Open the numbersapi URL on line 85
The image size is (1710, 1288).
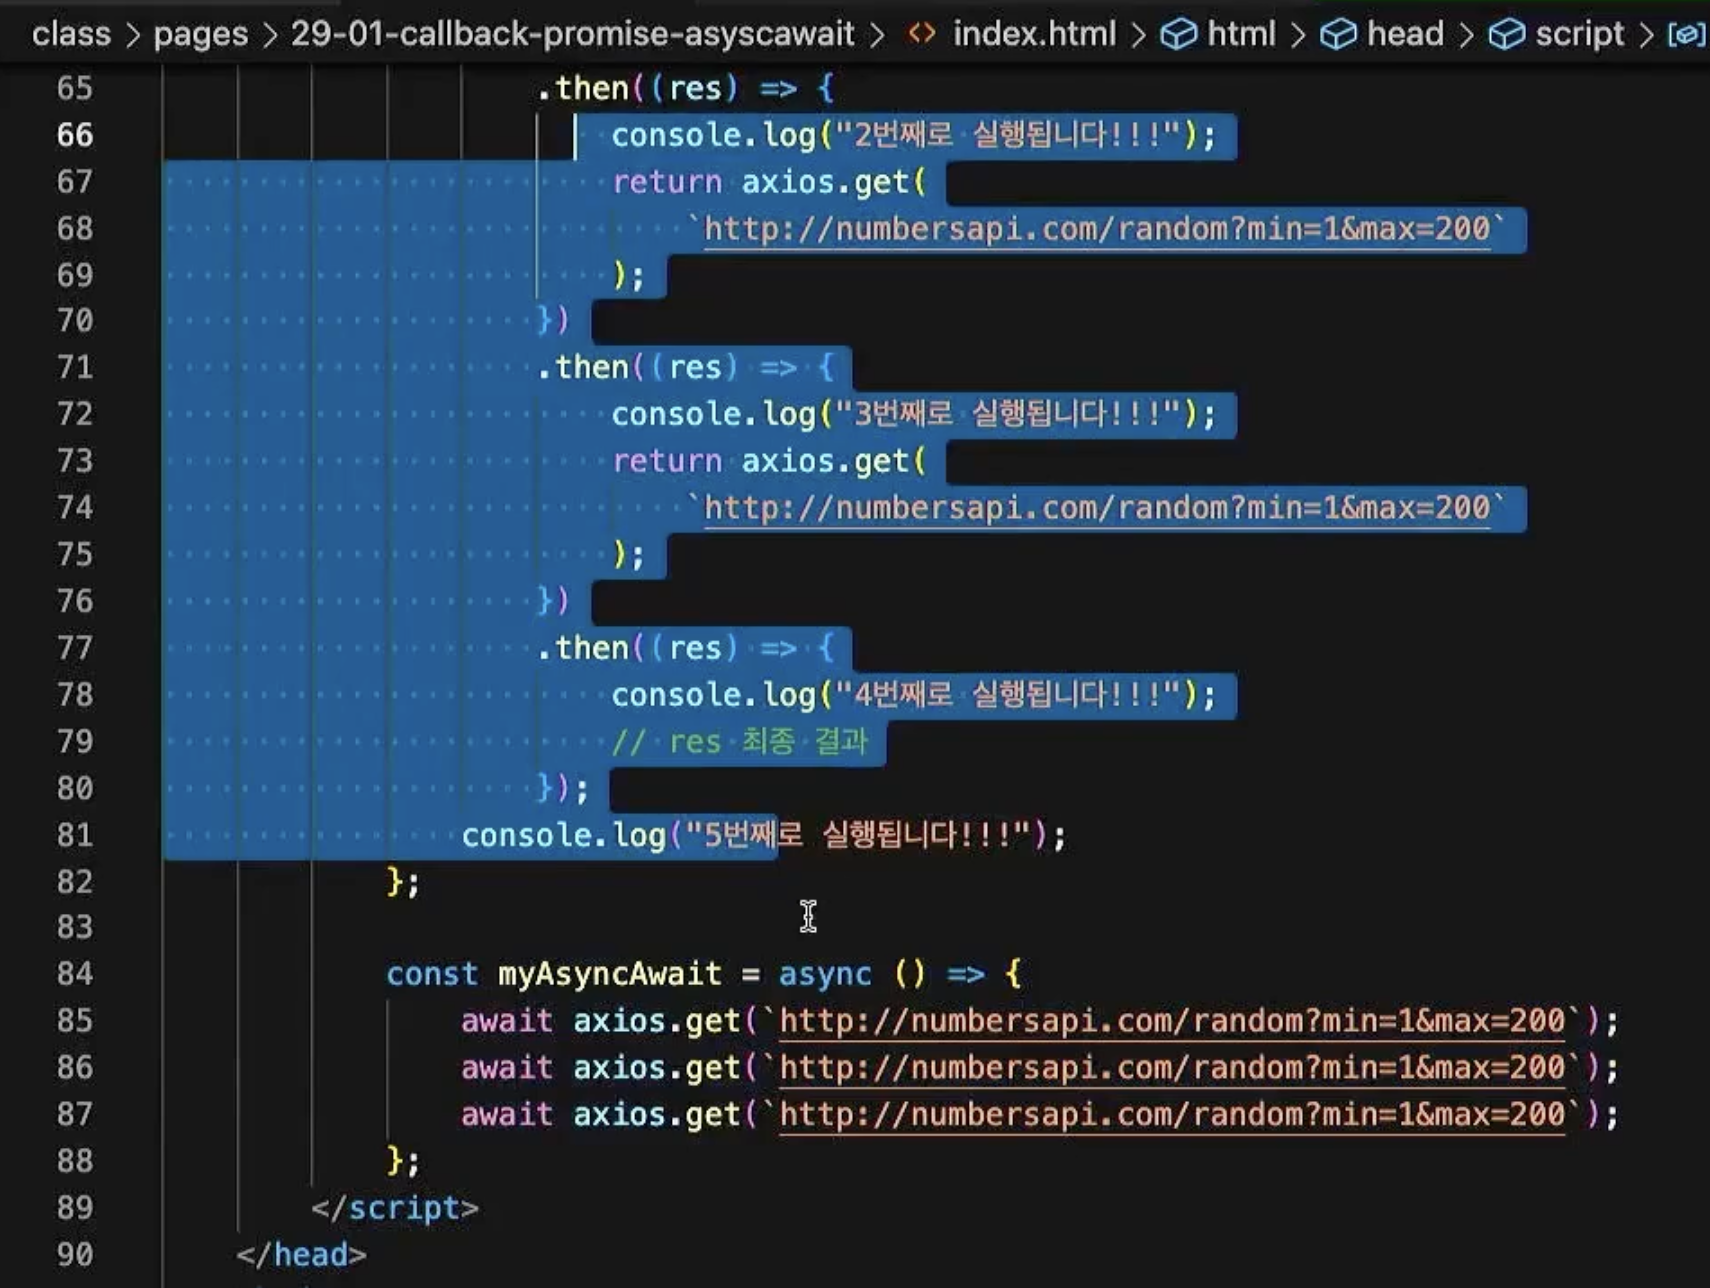coord(1172,1021)
